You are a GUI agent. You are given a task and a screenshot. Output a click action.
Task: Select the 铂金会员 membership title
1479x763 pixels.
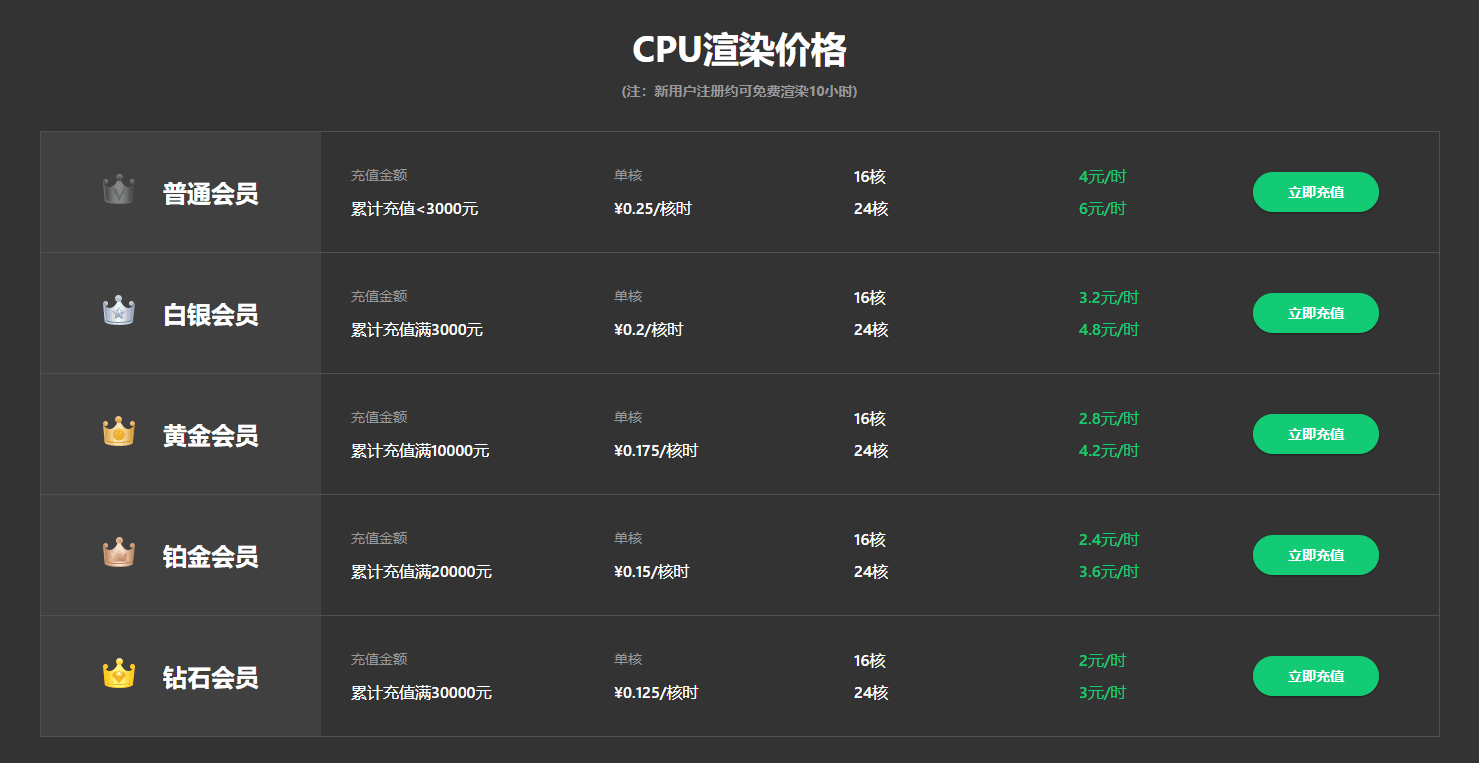coord(210,556)
